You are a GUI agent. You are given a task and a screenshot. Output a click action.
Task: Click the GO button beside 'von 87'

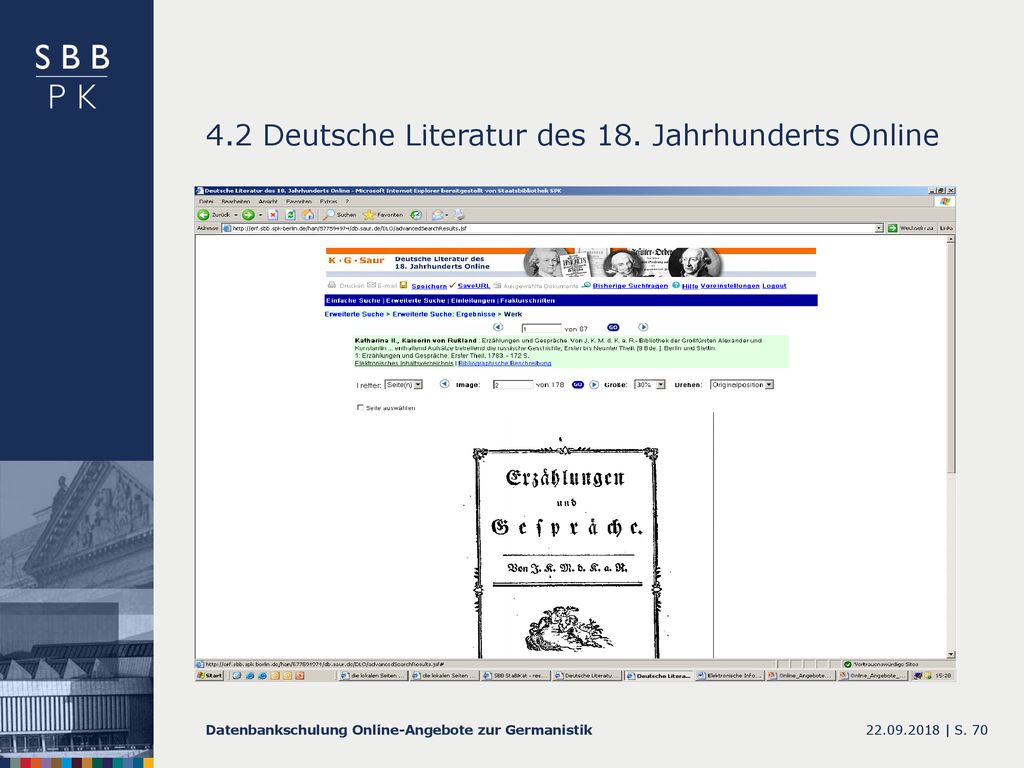pyautogui.click(x=613, y=328)
